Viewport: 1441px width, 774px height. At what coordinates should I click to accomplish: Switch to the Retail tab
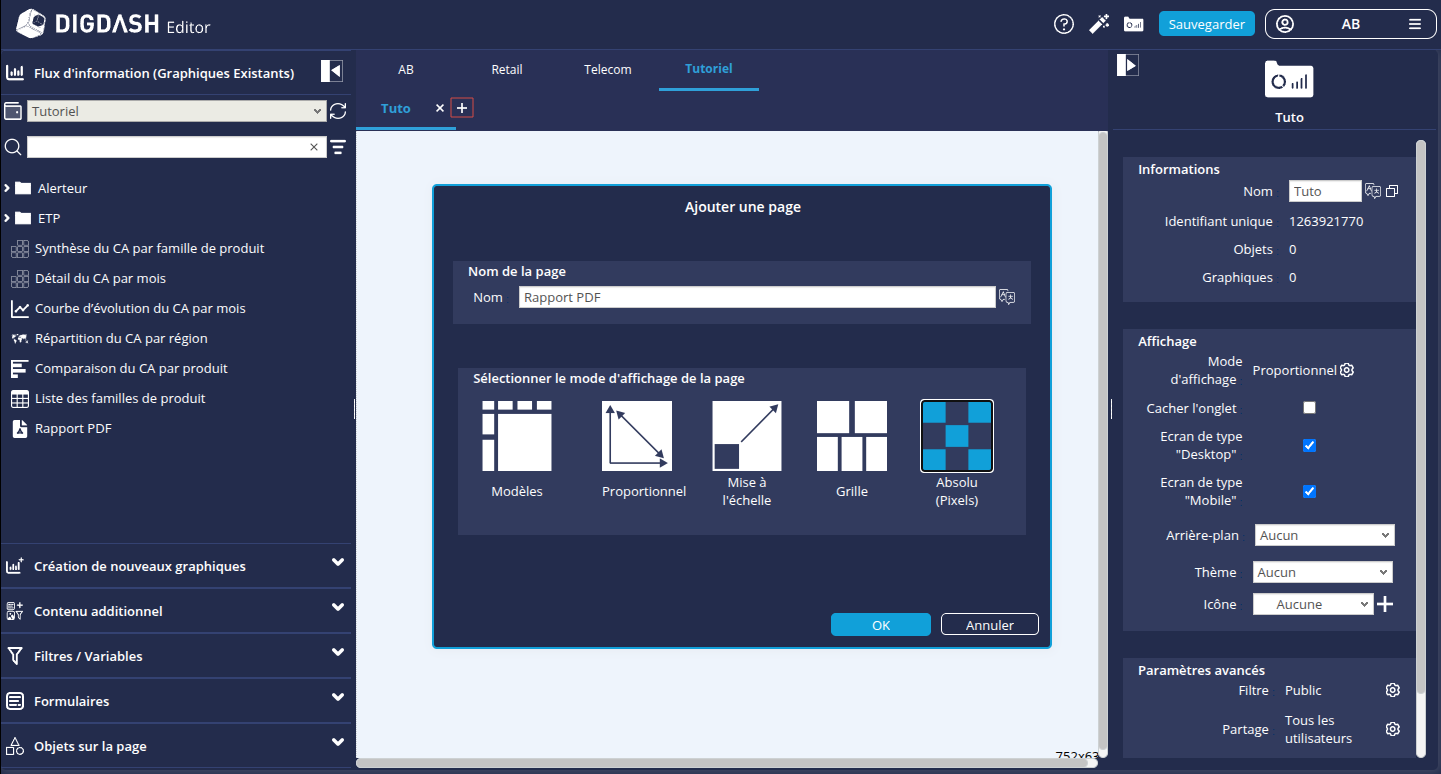point(507,69)
